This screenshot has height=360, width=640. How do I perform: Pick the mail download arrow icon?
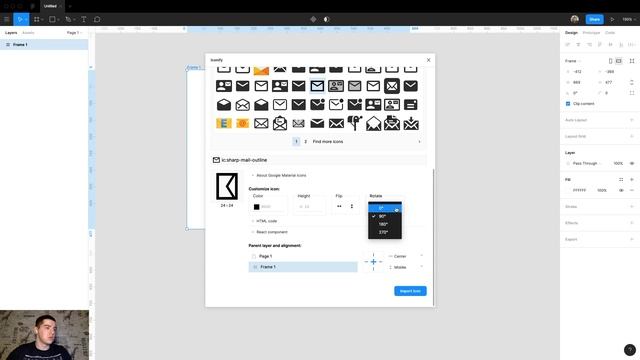click(411, 123)
